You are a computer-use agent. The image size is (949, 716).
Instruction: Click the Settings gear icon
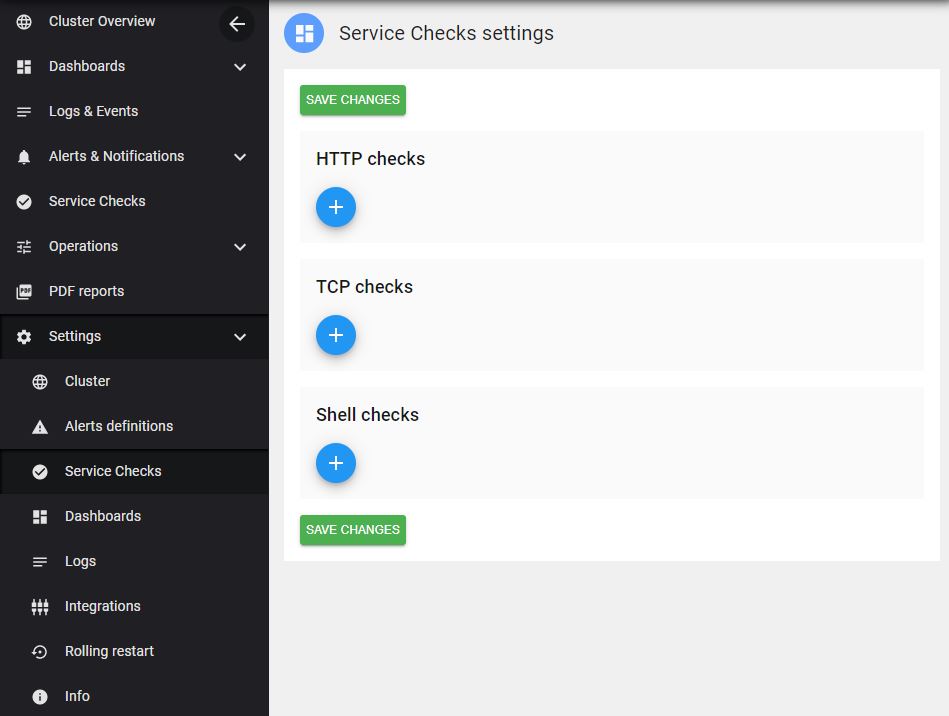(24, 337)
